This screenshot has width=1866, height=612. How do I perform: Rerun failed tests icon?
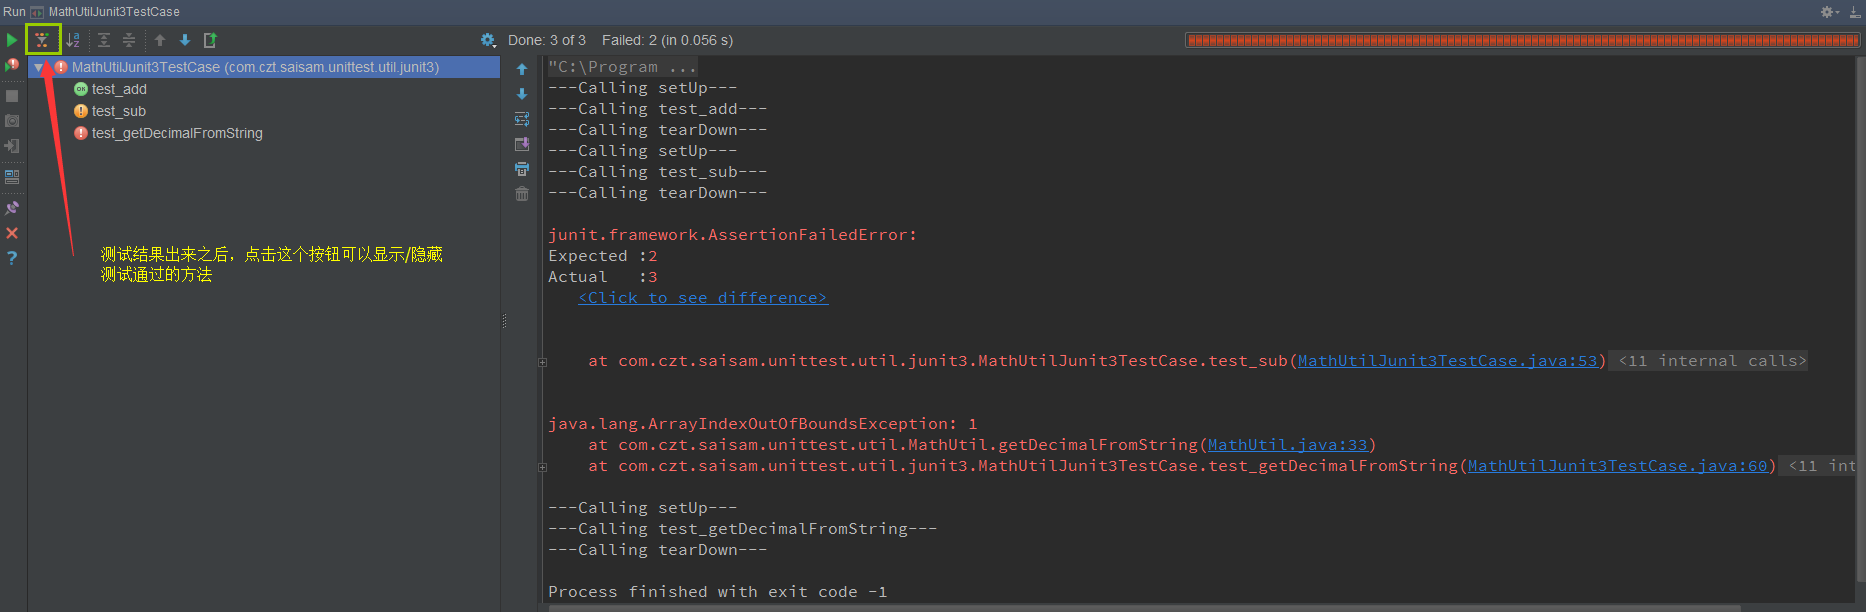pyautogui.click(x=12, y=65)
